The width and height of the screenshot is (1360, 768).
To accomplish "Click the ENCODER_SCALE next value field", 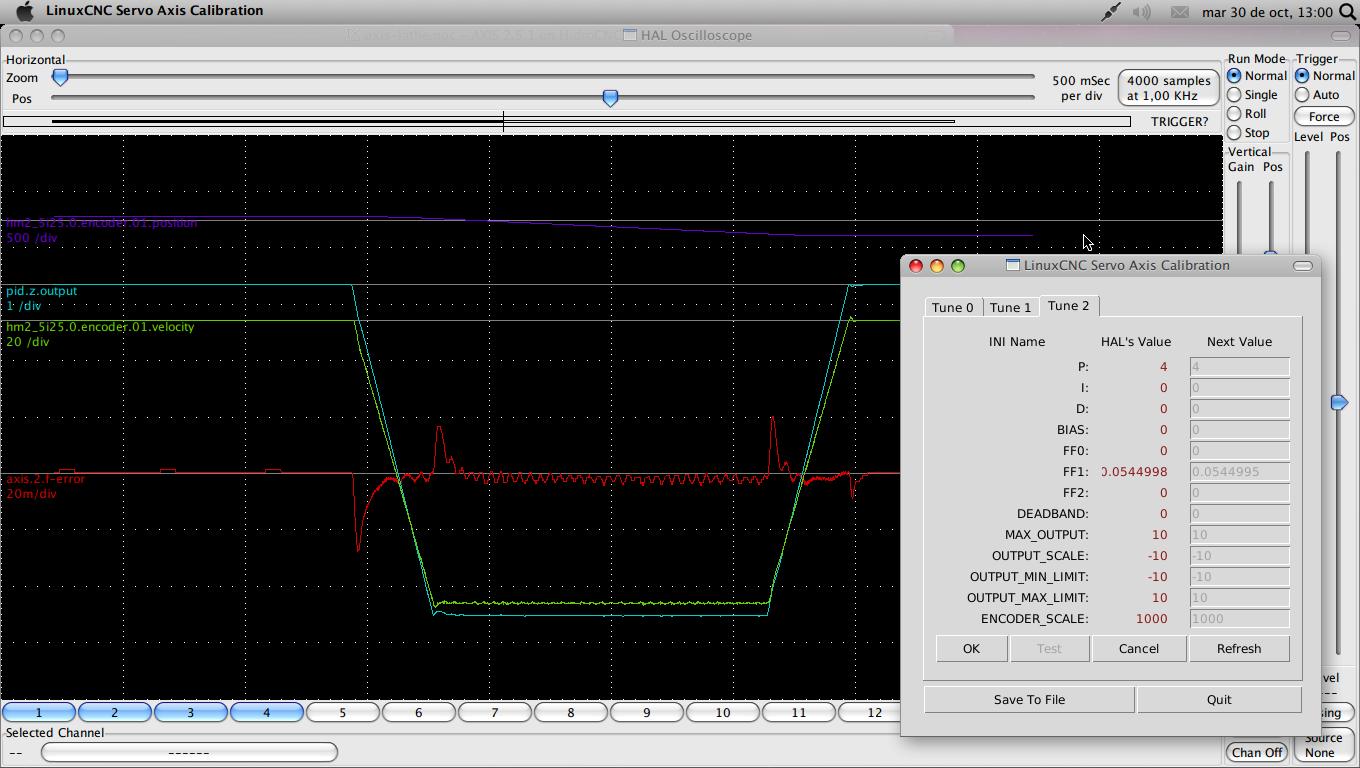I will pyautogui.click(x=1239, y=619).
